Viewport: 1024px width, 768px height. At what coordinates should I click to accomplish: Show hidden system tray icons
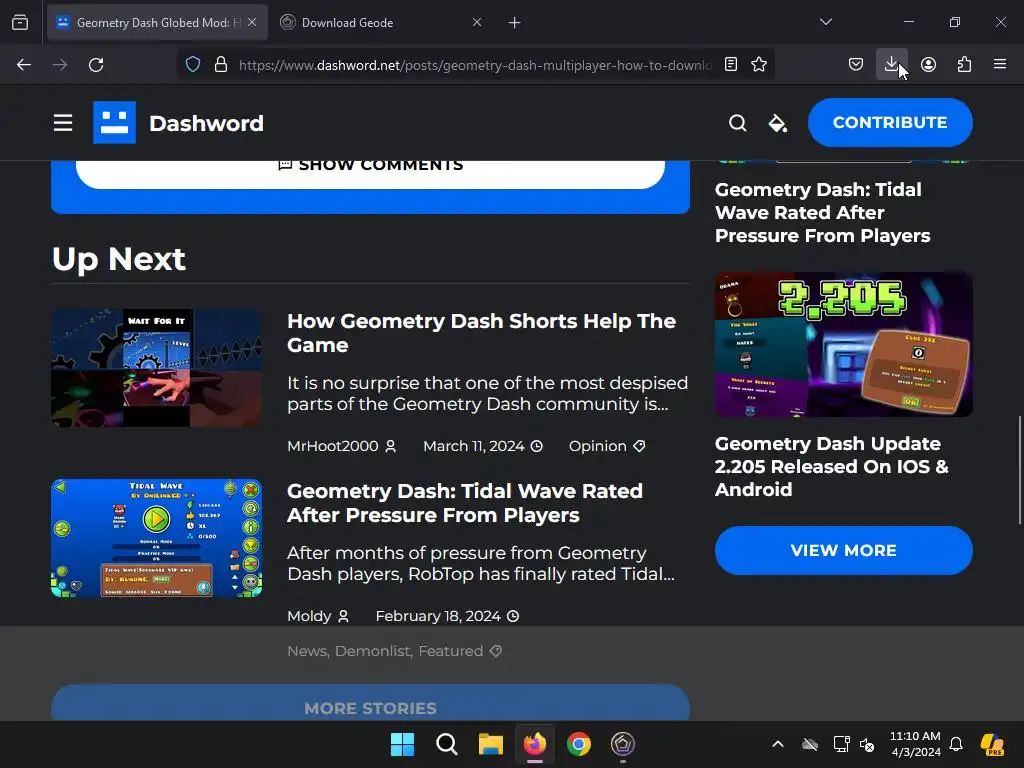pos(778,744)
